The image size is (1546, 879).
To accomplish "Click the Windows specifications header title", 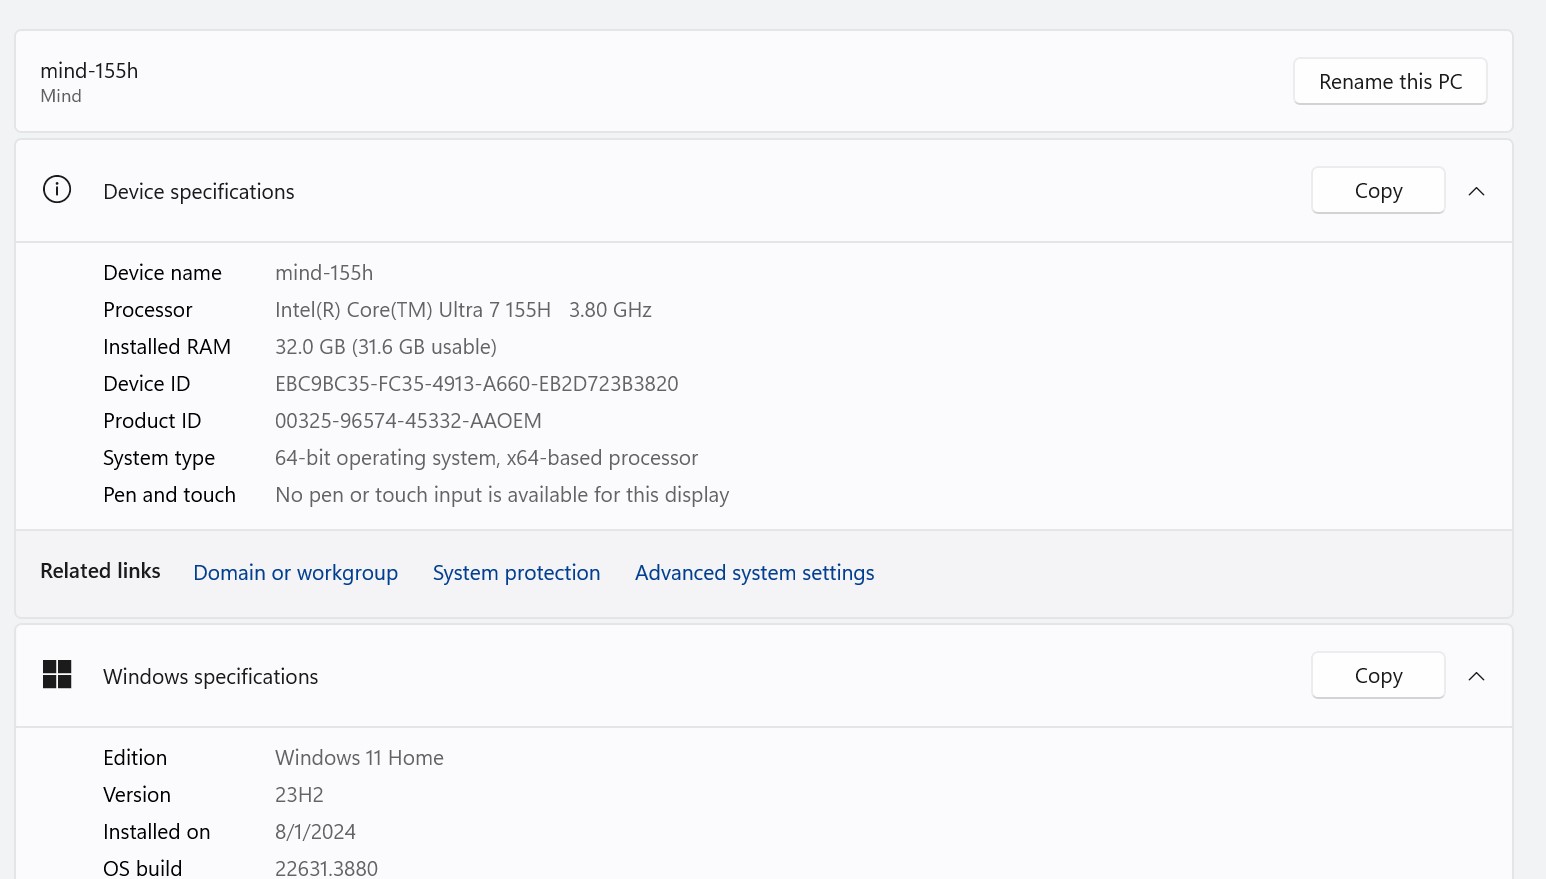I will (x=210, y=677).
